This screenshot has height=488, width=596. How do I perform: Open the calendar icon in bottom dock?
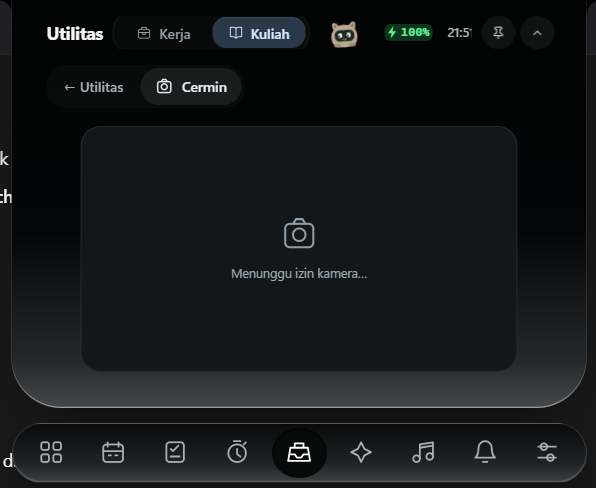point(113,452)
